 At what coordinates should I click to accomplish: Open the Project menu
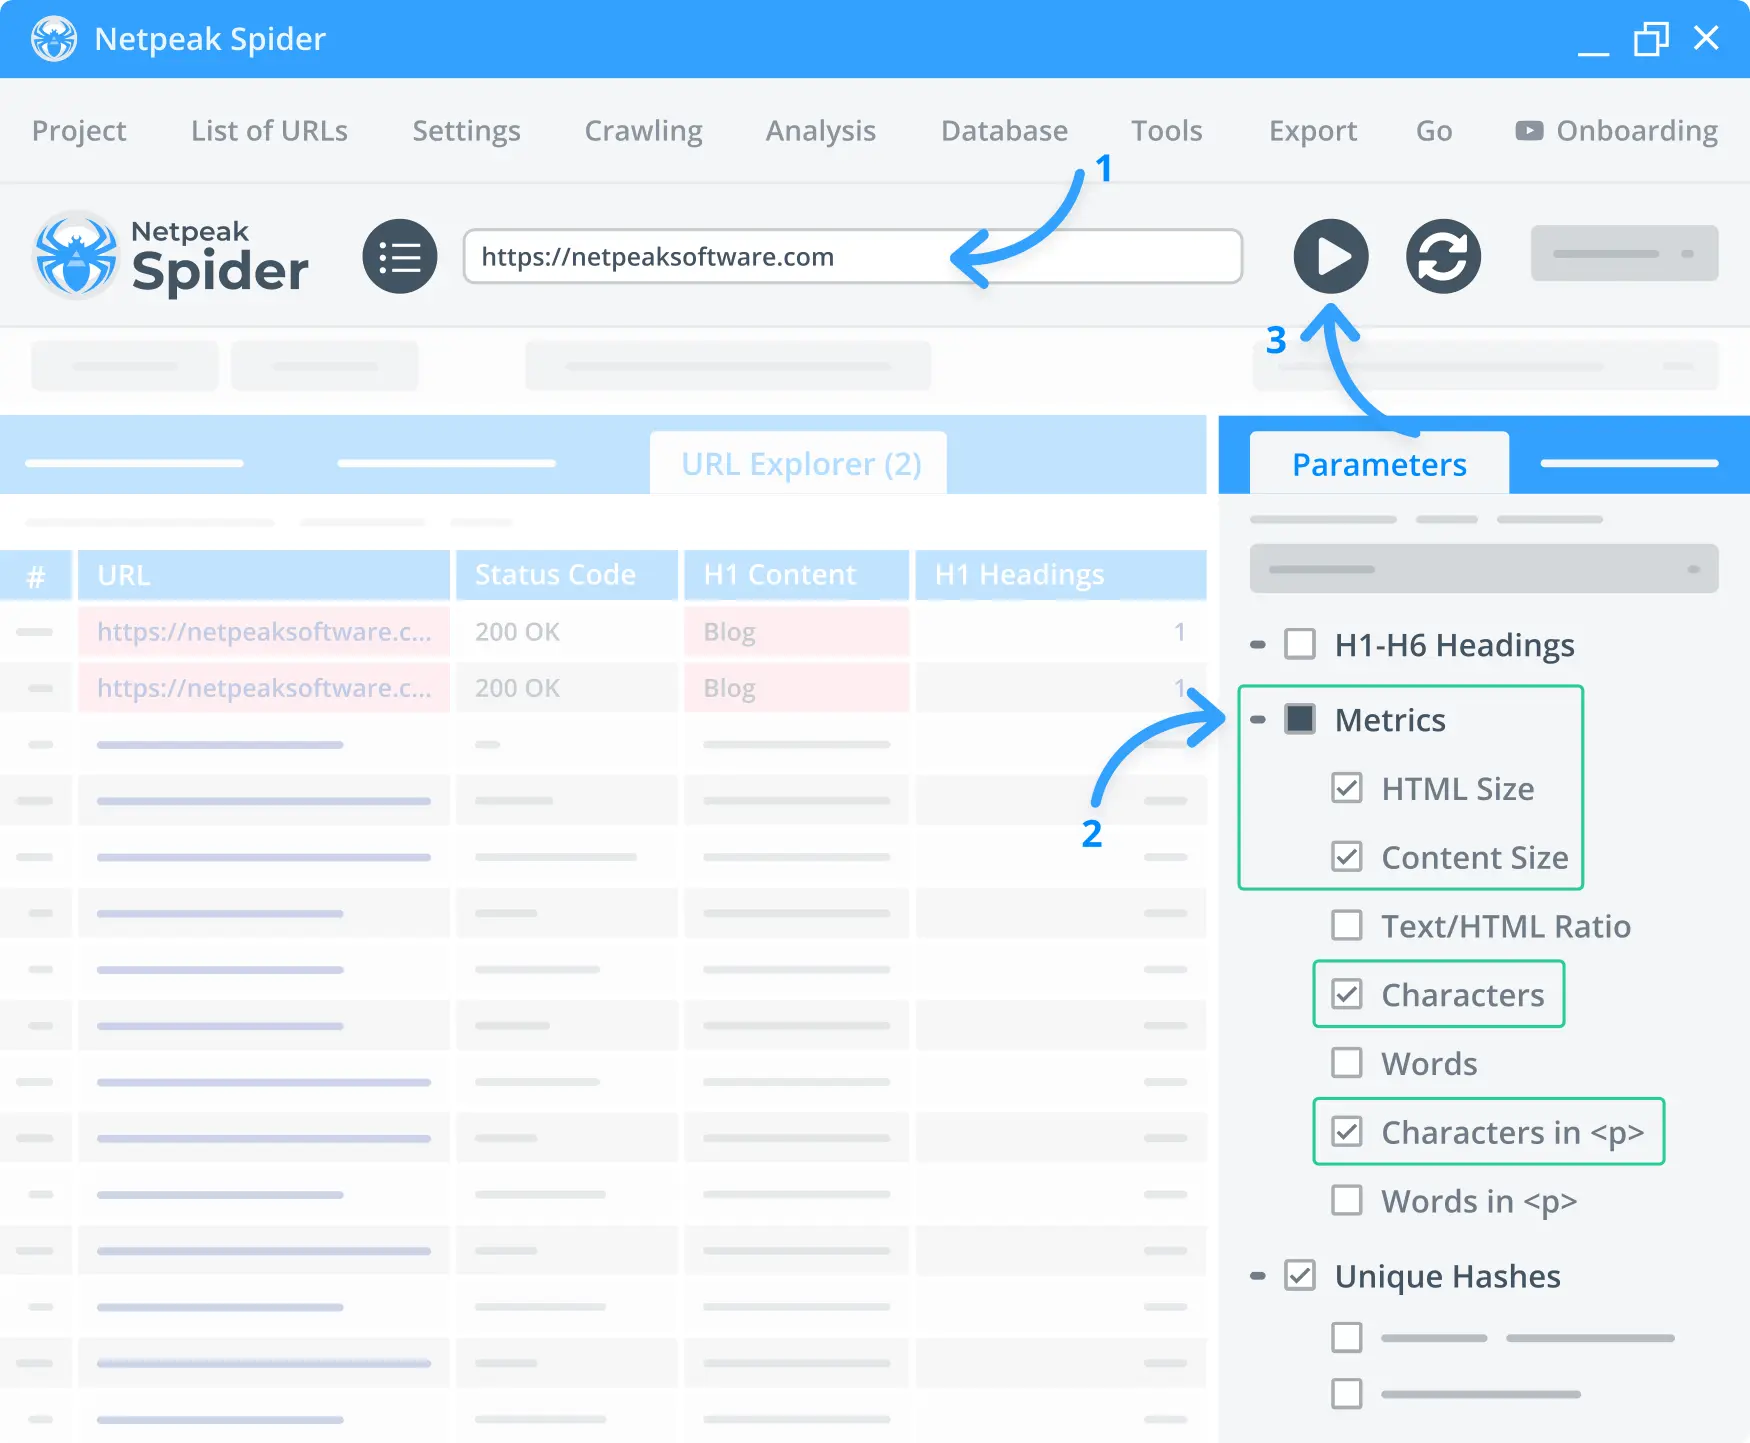[79, 131]
